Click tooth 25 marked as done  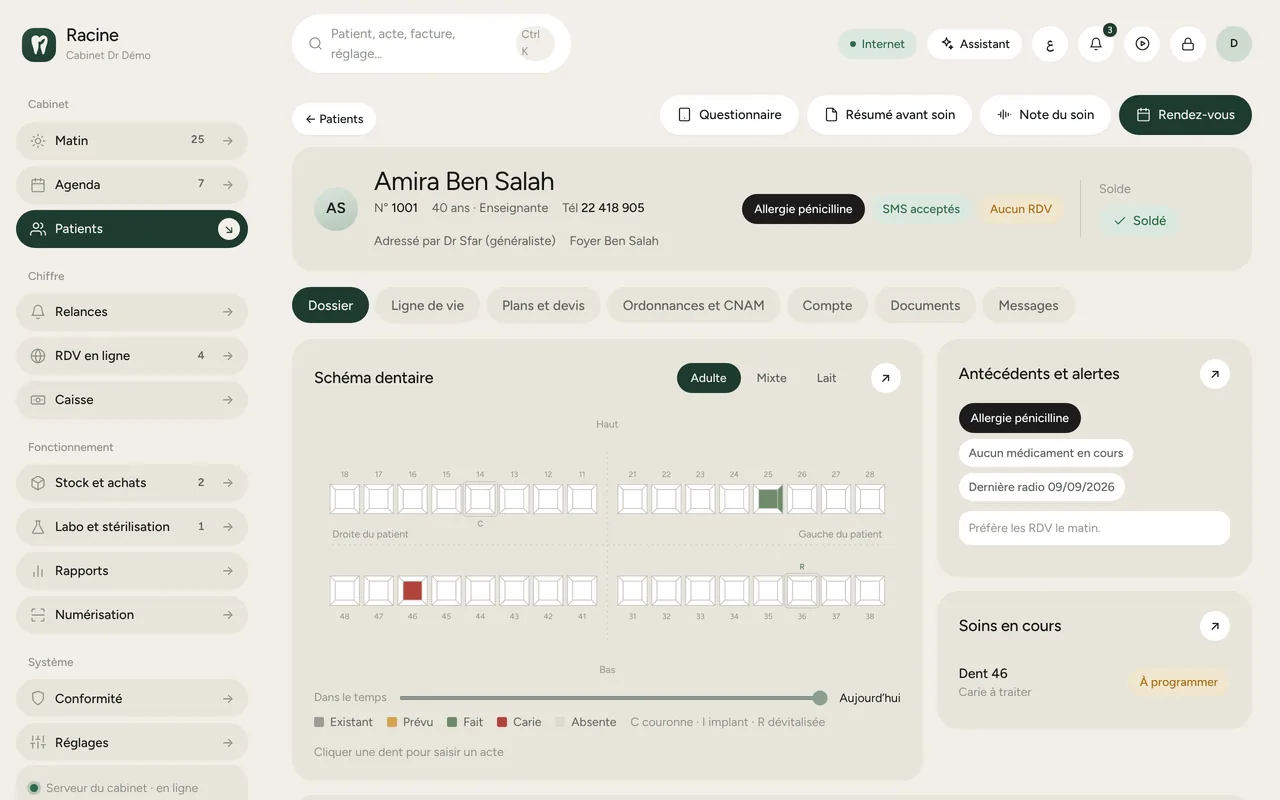click(x=768, y=499)
